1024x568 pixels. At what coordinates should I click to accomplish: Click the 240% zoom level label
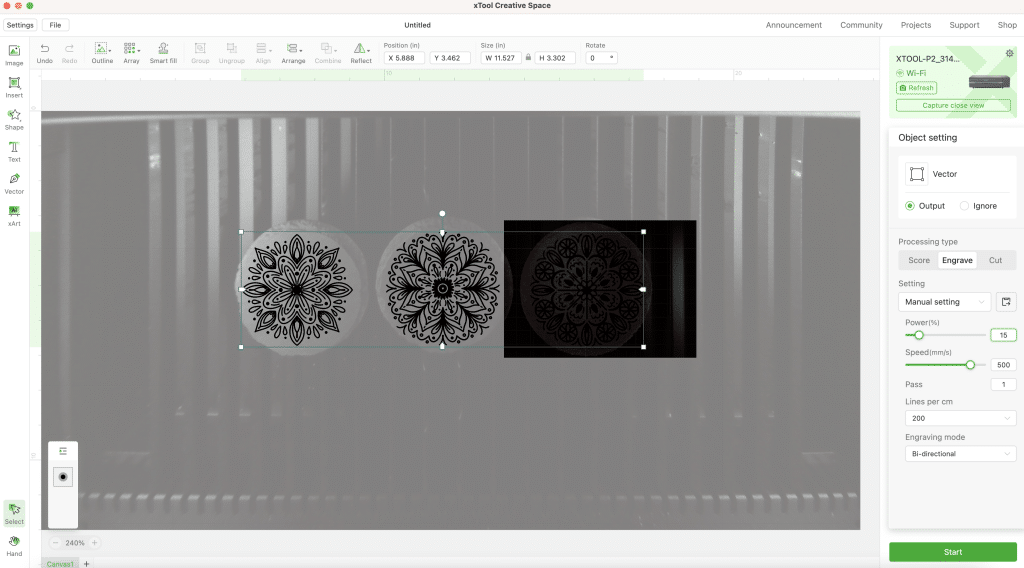pos(75,543)
